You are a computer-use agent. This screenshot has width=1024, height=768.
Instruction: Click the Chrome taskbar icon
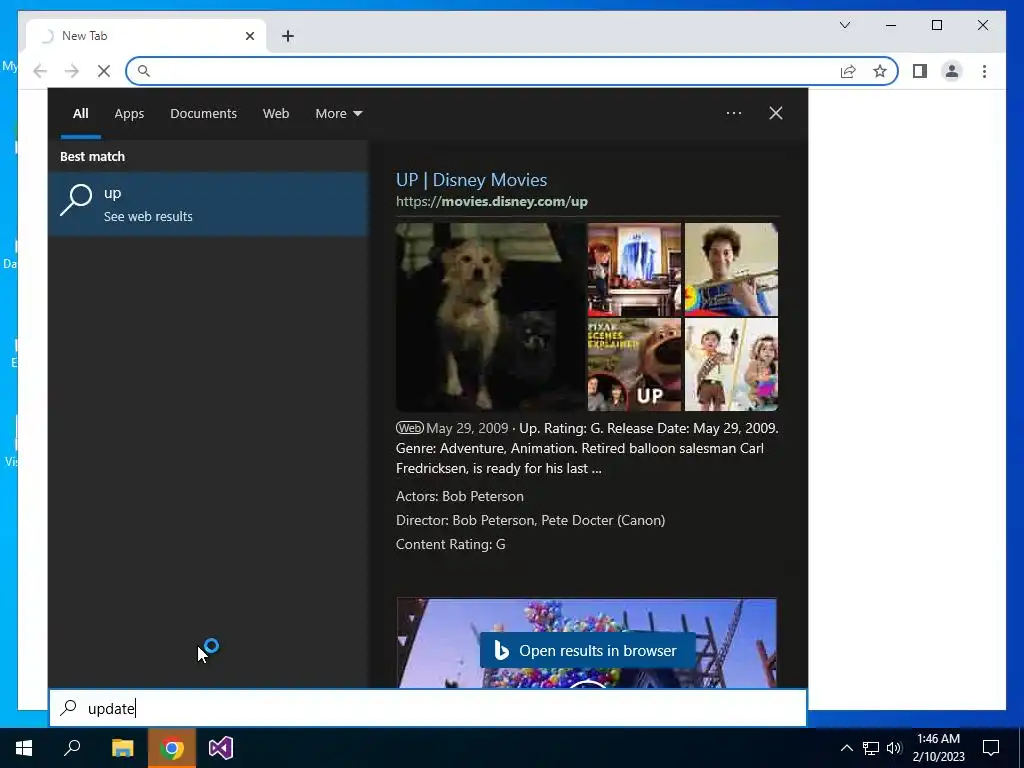click(x=172, y=748)
